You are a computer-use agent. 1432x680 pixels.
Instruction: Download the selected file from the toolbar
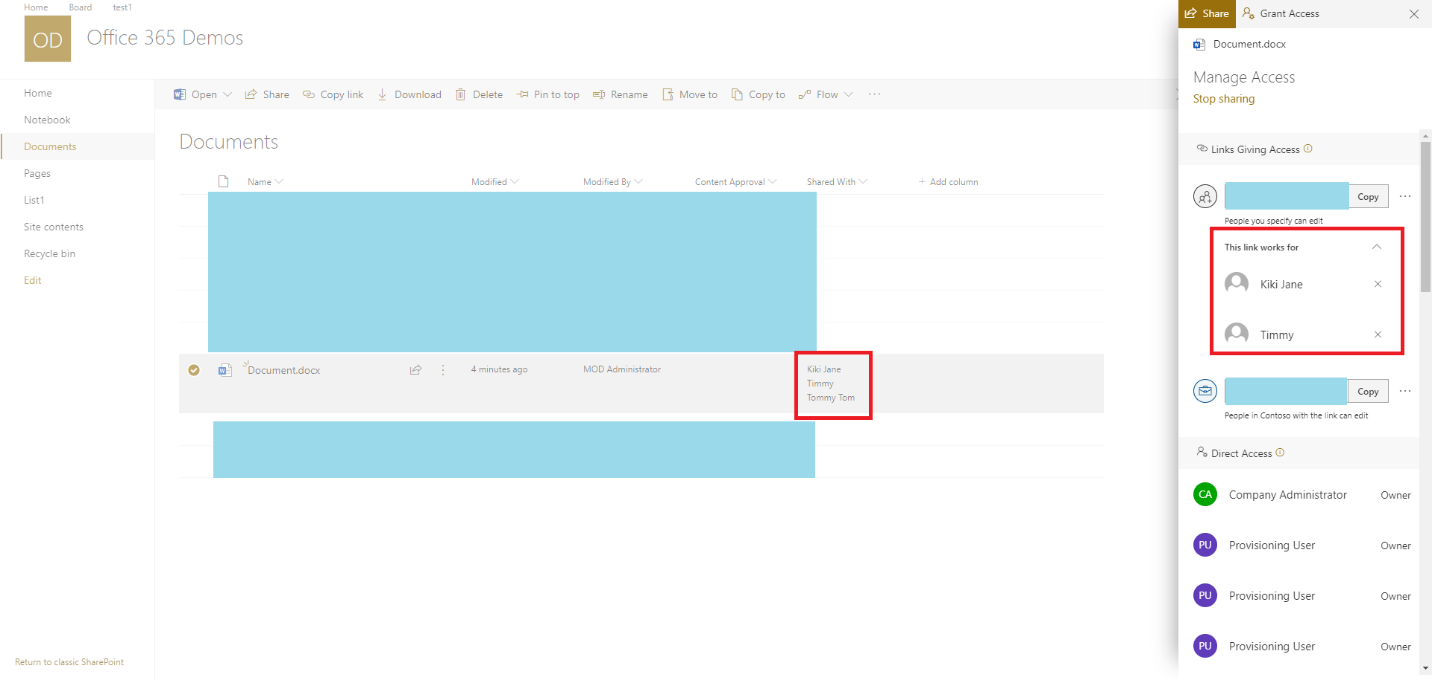tap(409, 95)
